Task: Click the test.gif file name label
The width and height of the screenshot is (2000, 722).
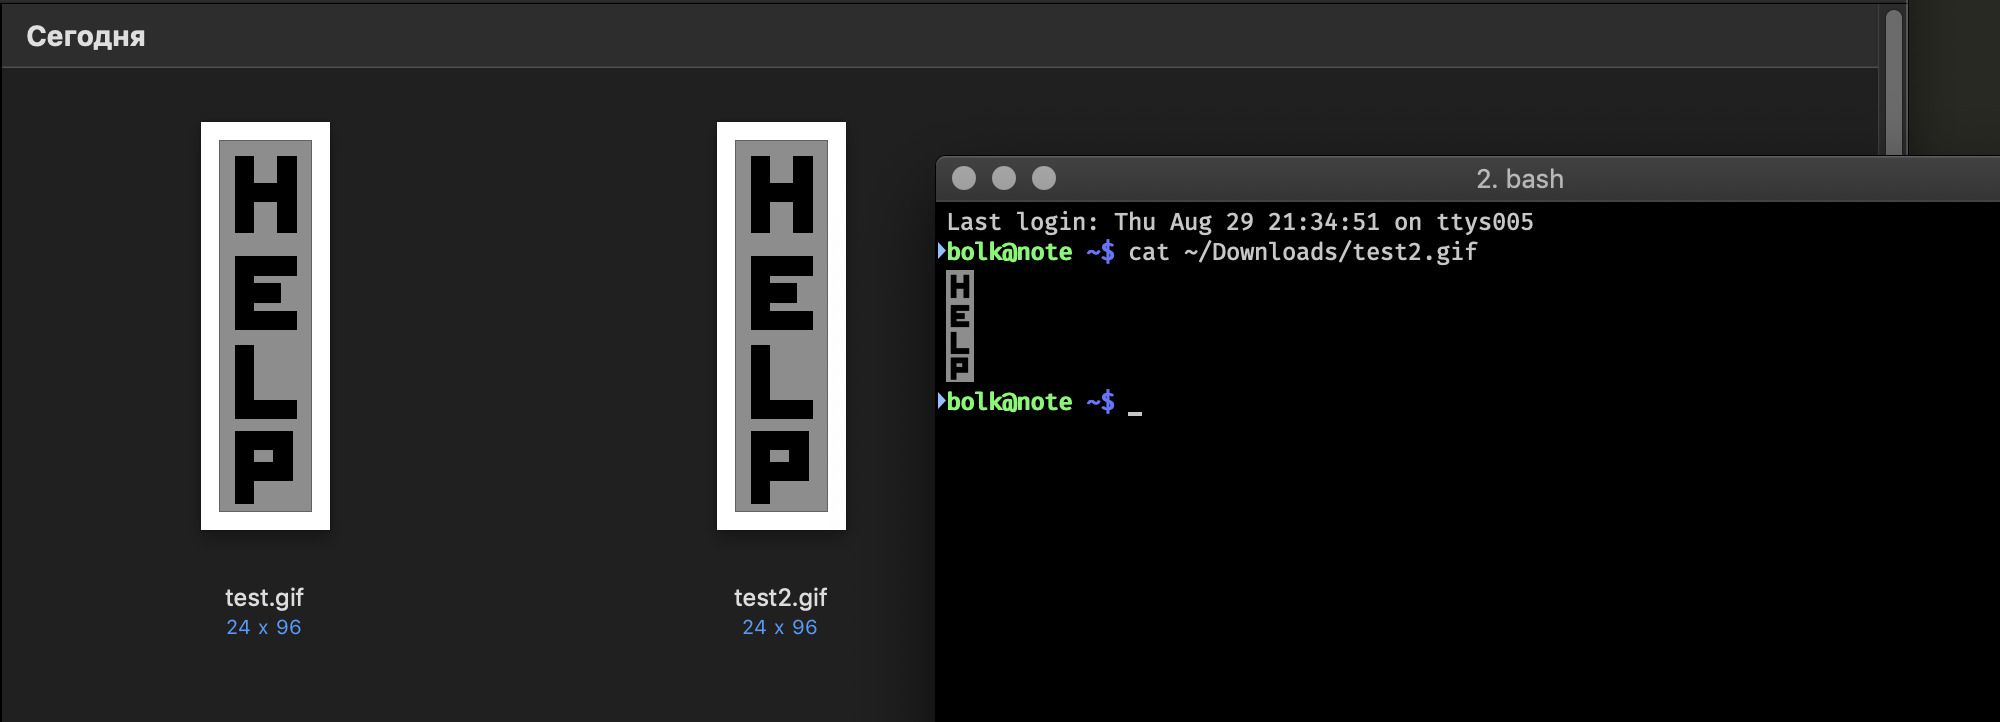Action: (264, 597)
